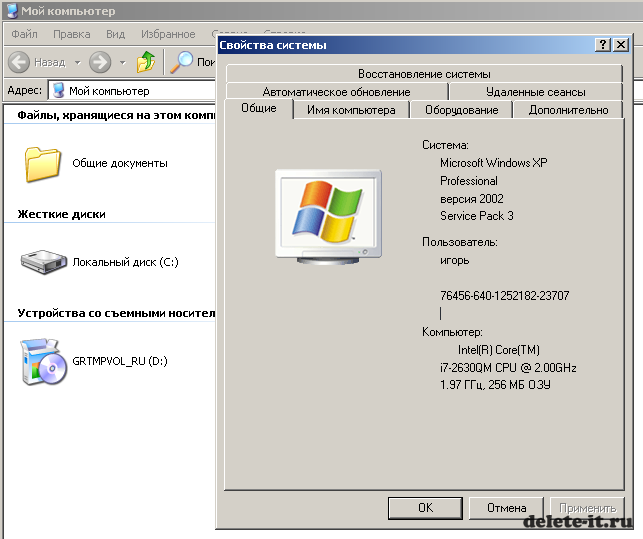Click the Up folder icon in toolbar
The width and height of the screenshot is (643, 539).
point(146,62)
